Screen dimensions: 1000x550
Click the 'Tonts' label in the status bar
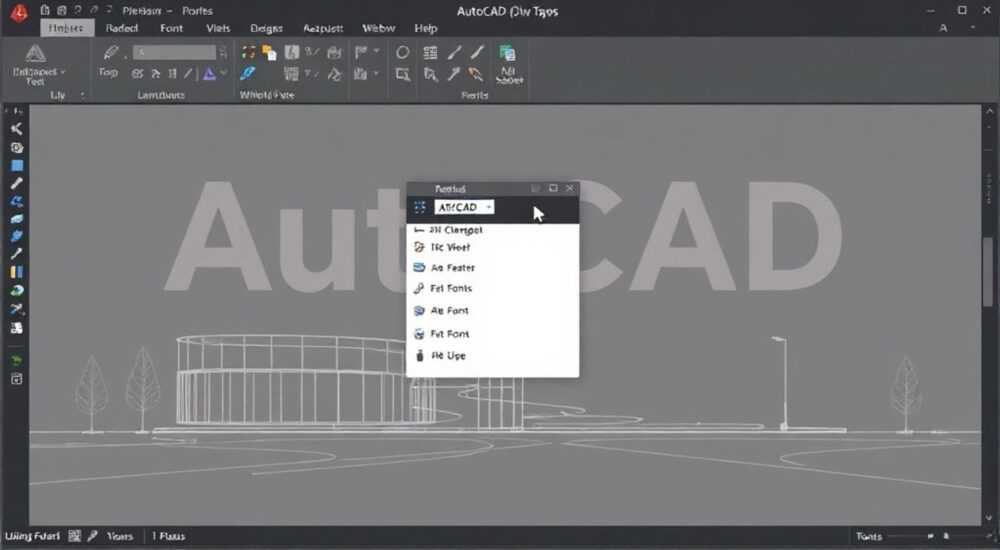click(x=869, y=537)
